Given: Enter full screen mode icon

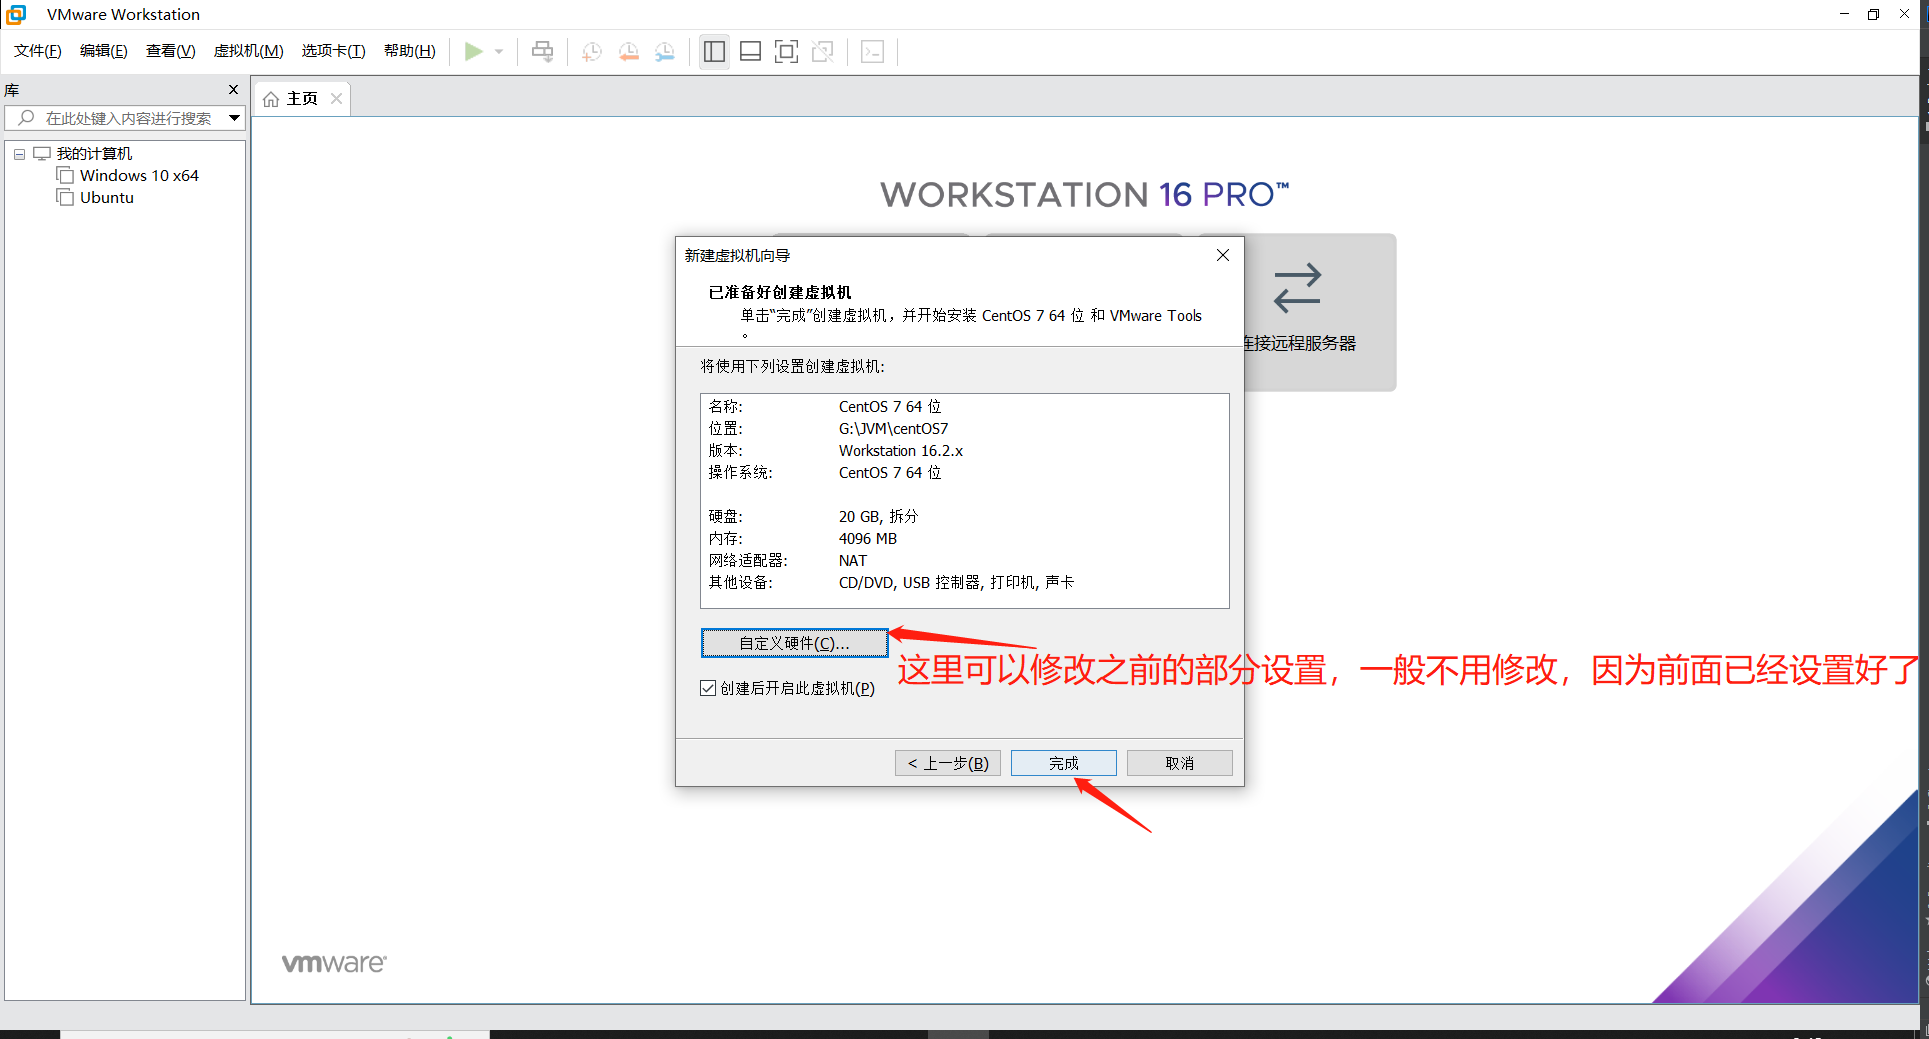Looking at the screenshot, I should 787,51.
